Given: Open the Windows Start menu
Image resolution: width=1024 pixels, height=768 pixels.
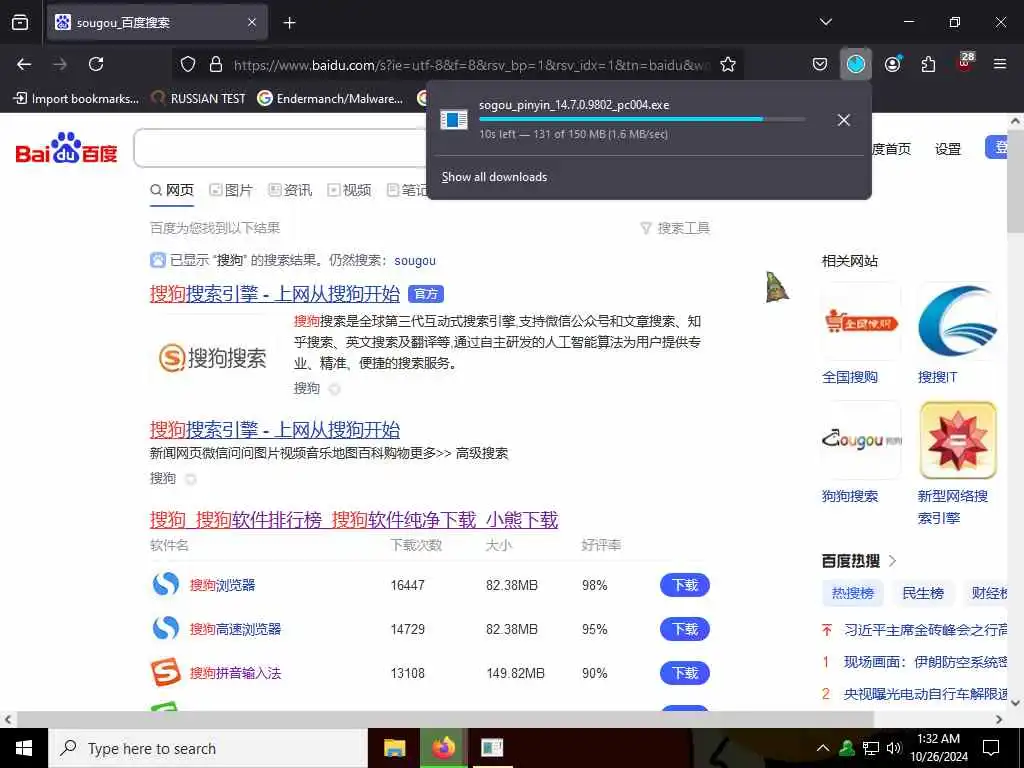Looking at the screenshot, I should (24, 748).
